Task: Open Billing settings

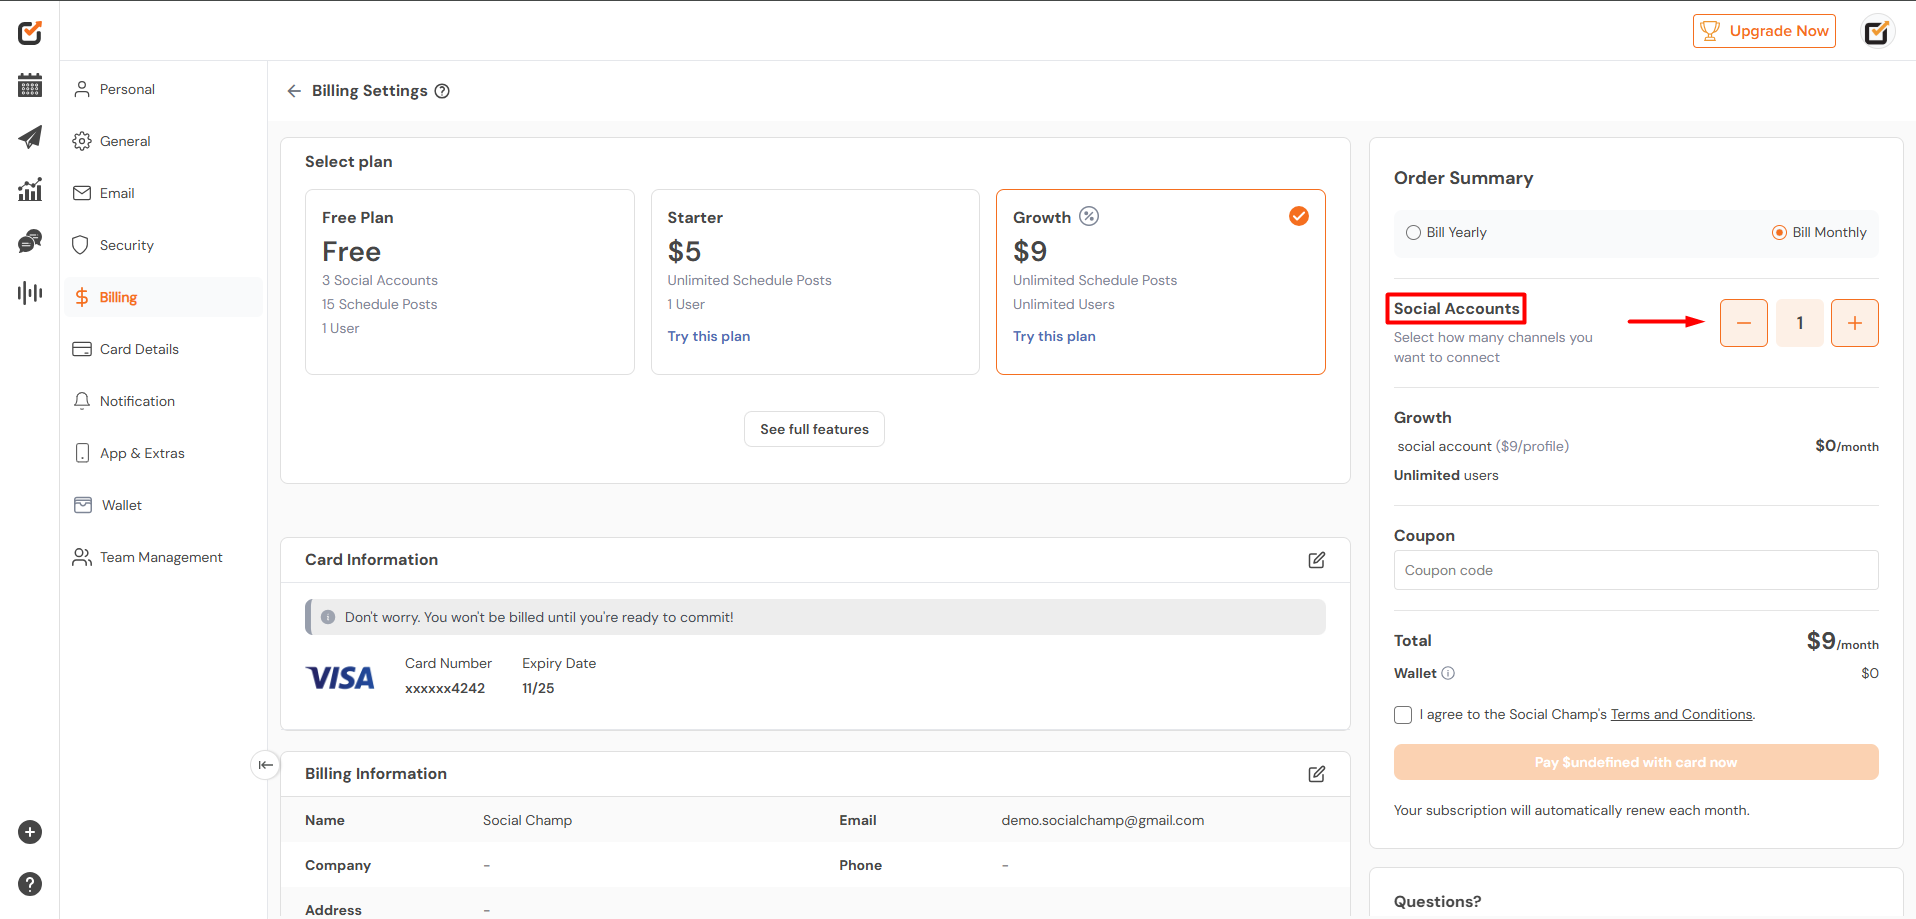Action: pos(163,297)
